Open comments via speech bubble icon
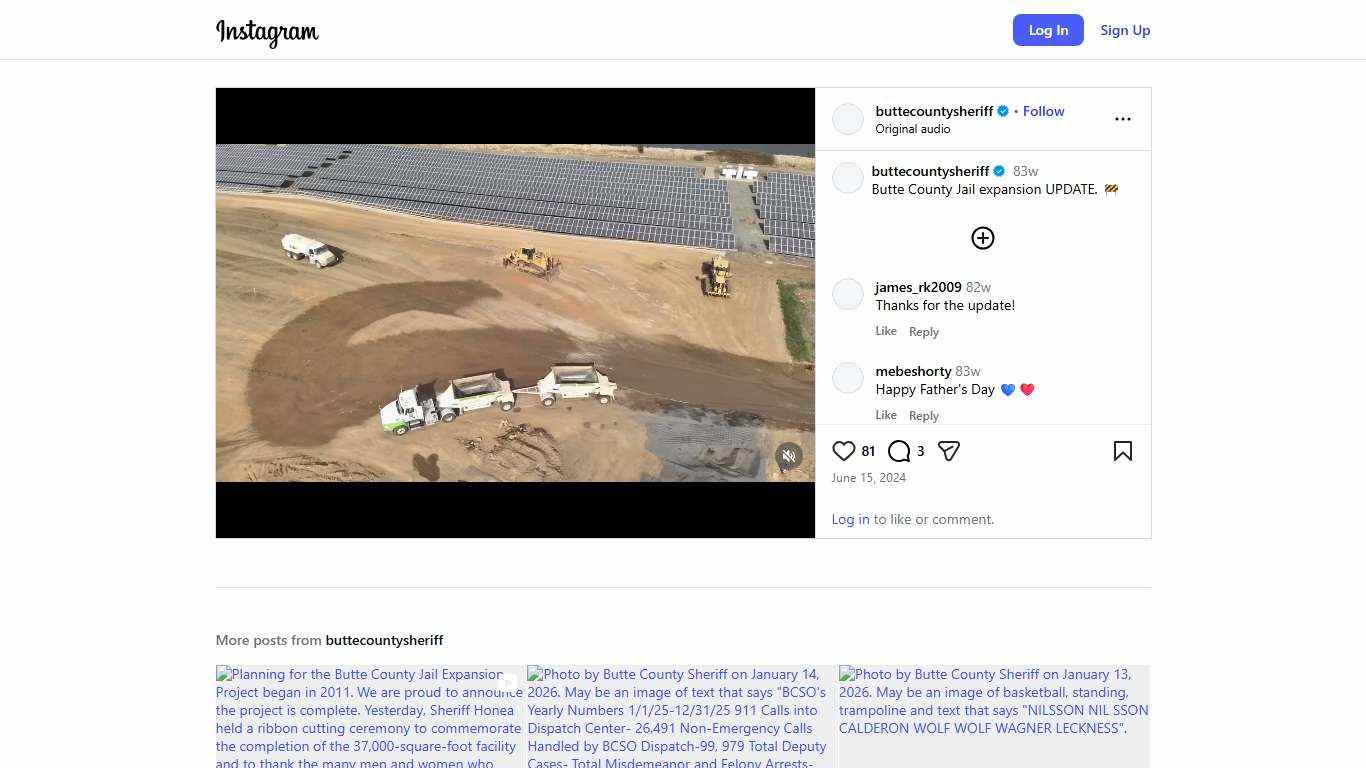The height and width of the screenshot is (768, 1366). (x=899, y=451)
